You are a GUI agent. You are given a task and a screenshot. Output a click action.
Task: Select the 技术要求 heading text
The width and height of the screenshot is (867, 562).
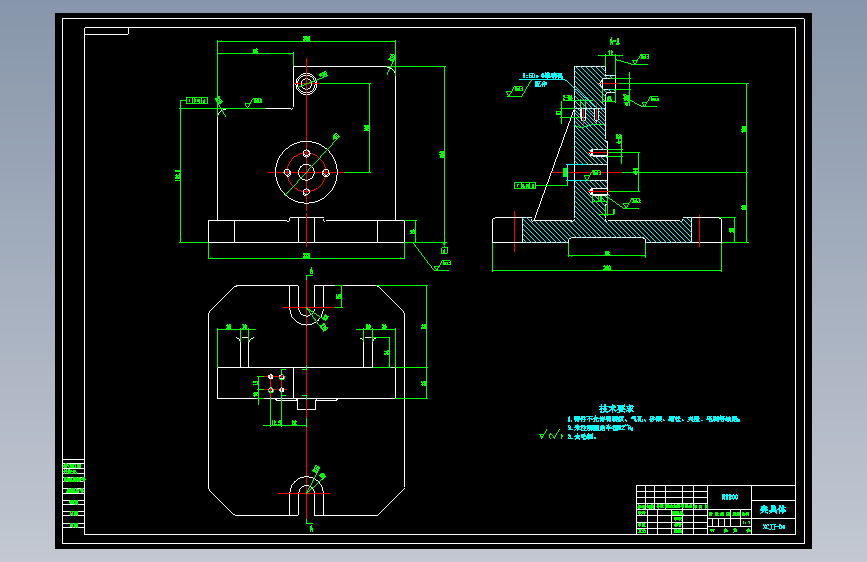click(x=616, y=409)
